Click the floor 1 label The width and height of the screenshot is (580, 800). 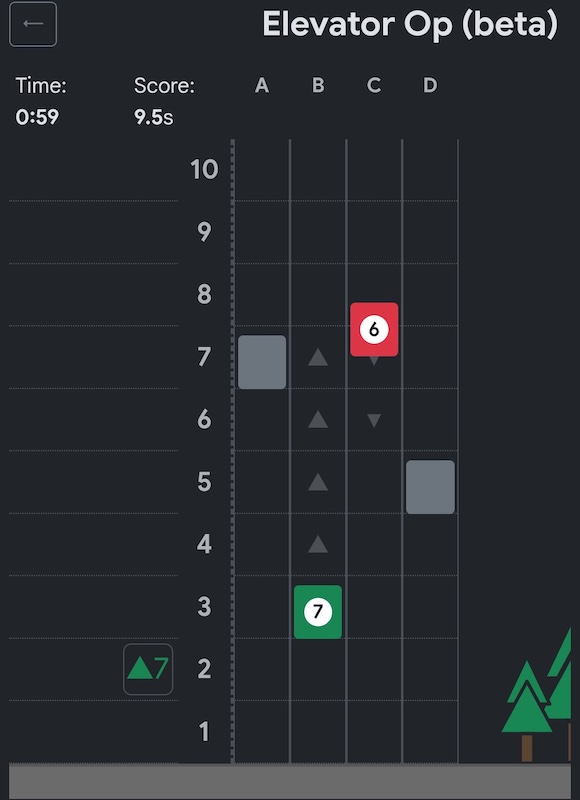204,732
